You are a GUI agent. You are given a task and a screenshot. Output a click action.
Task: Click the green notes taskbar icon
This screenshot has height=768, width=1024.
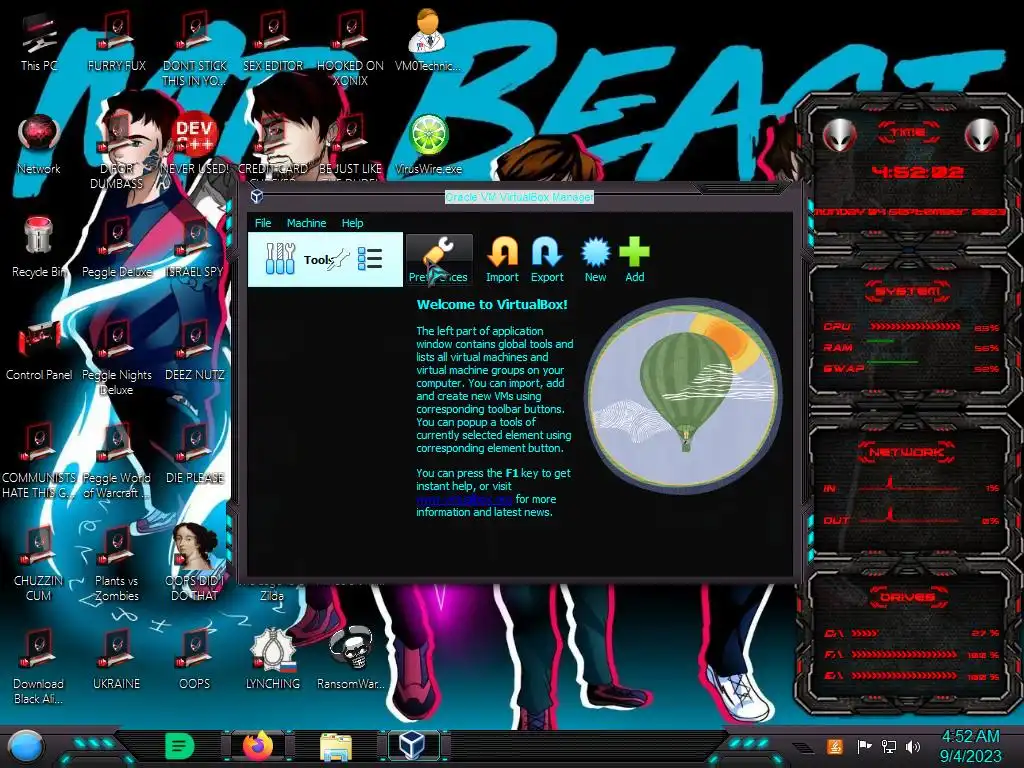click(180, 746)
